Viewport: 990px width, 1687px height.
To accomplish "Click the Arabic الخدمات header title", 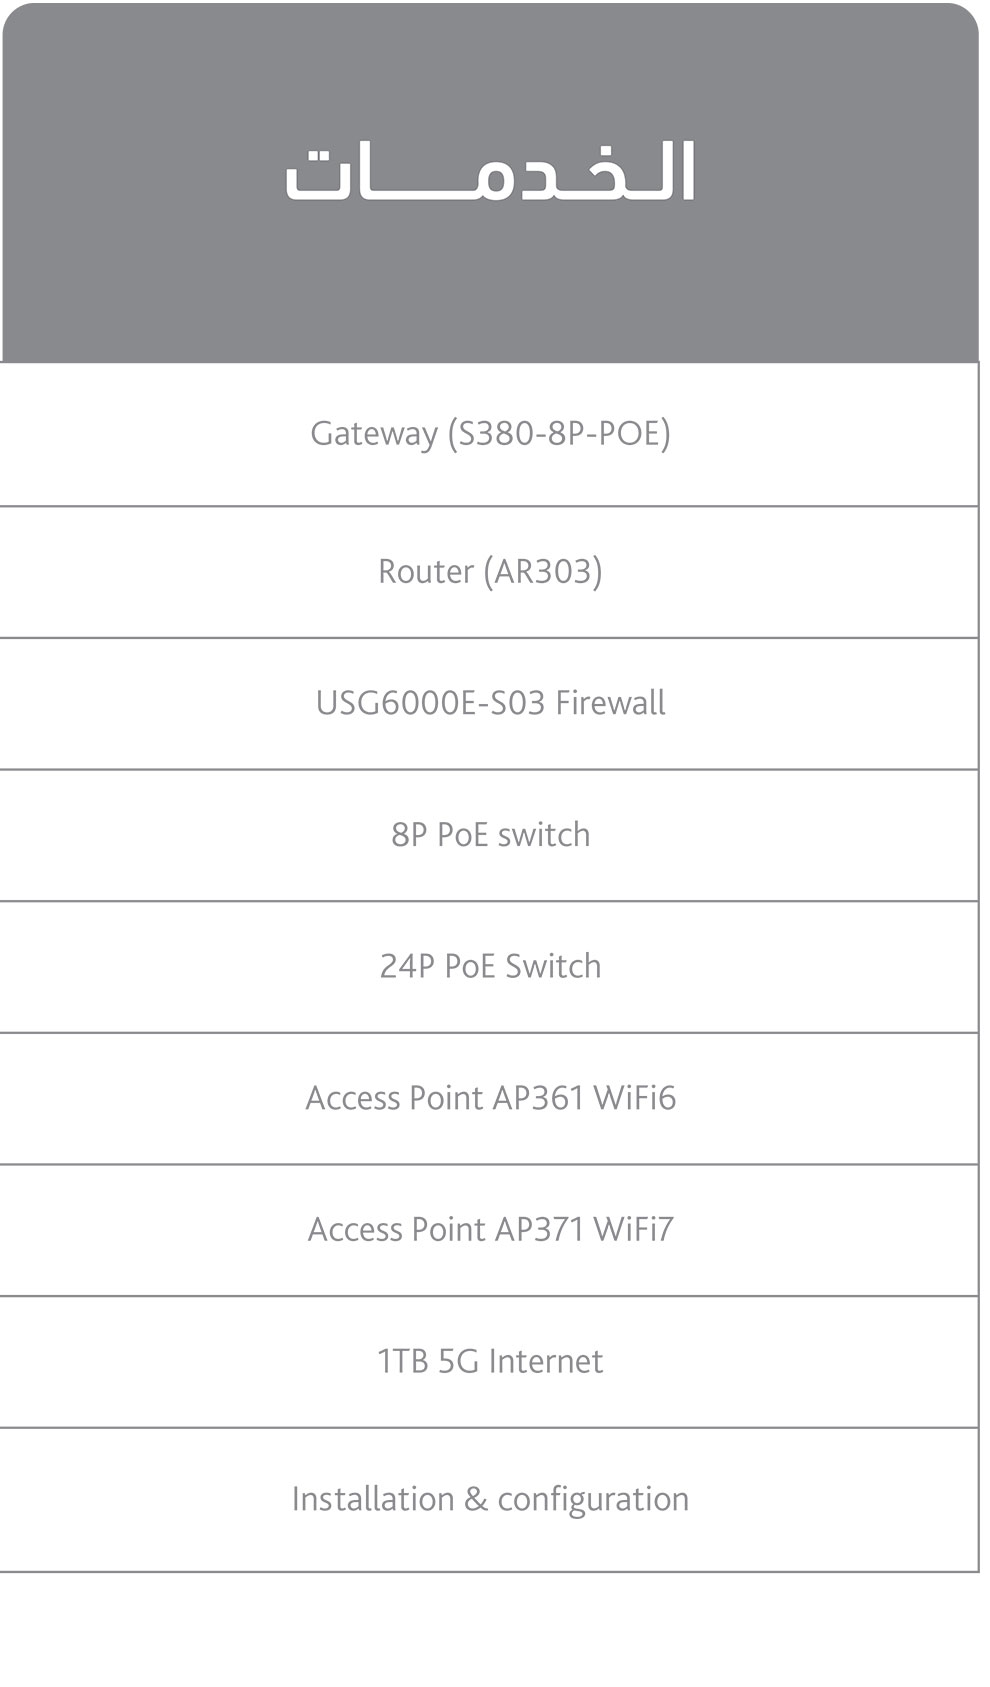I will [490, 173].
